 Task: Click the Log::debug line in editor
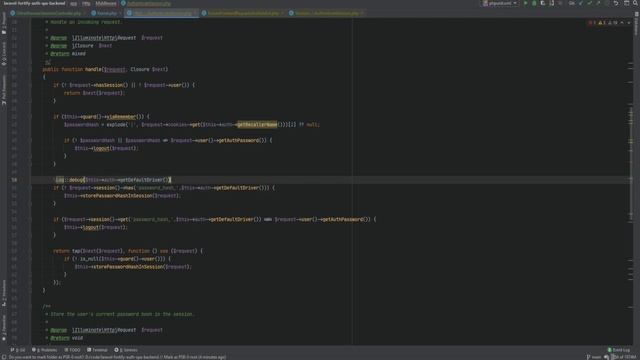click(x=113, y=180)
